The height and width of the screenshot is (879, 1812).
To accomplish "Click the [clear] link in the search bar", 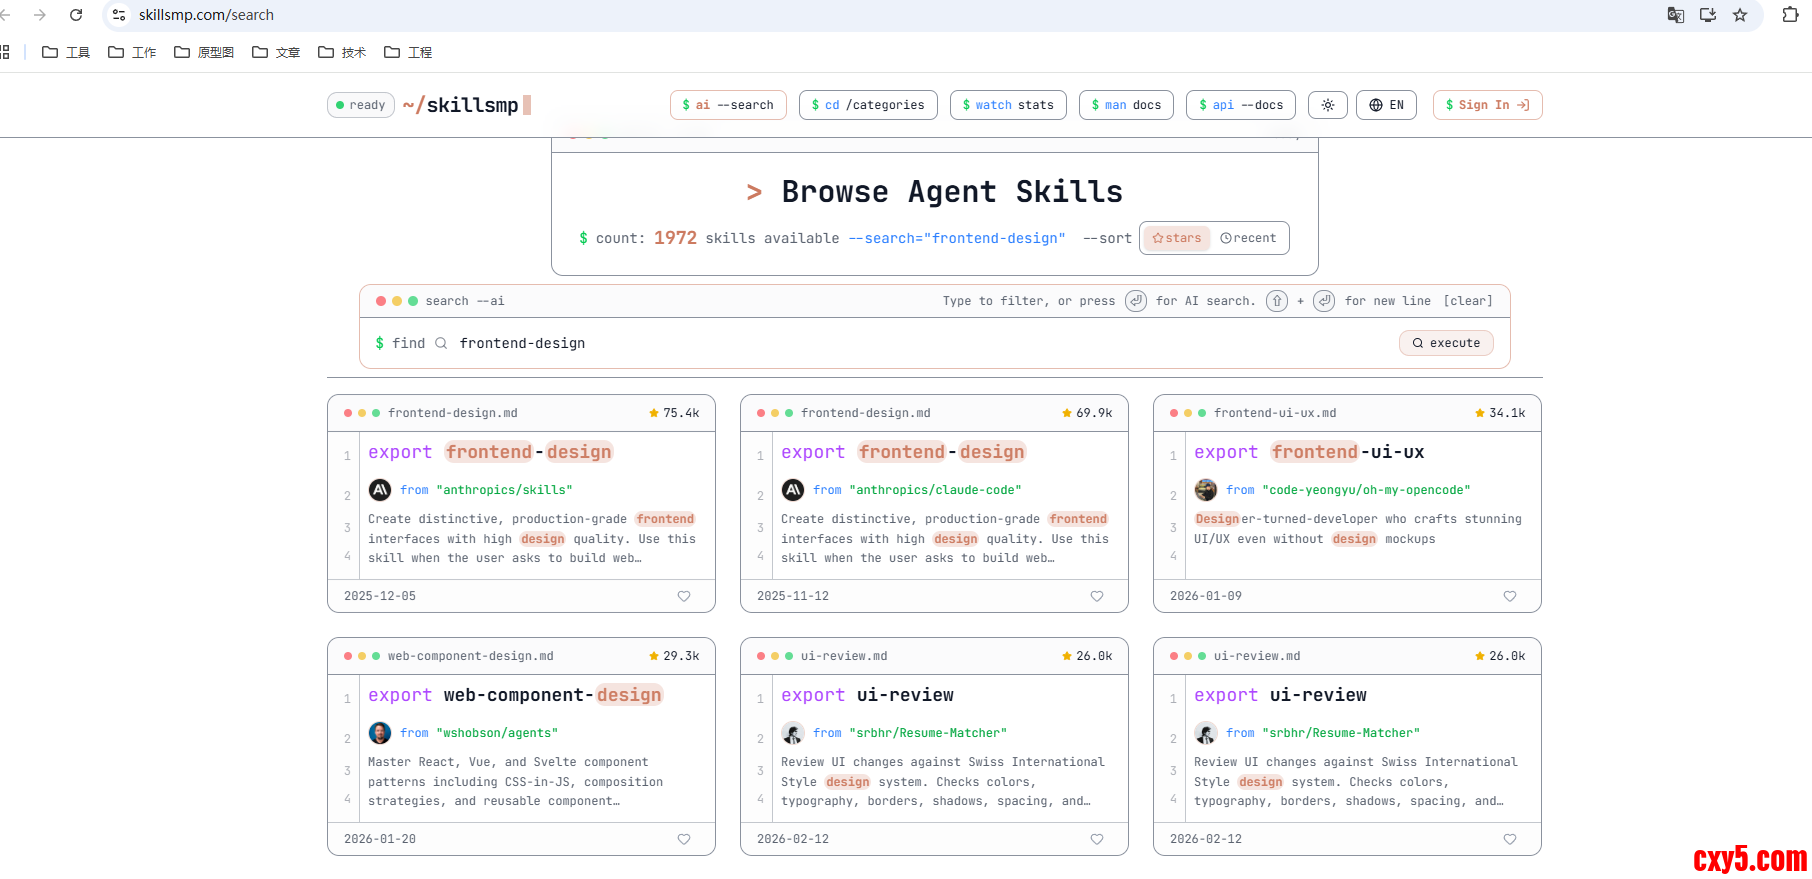I will (1467, 301).
